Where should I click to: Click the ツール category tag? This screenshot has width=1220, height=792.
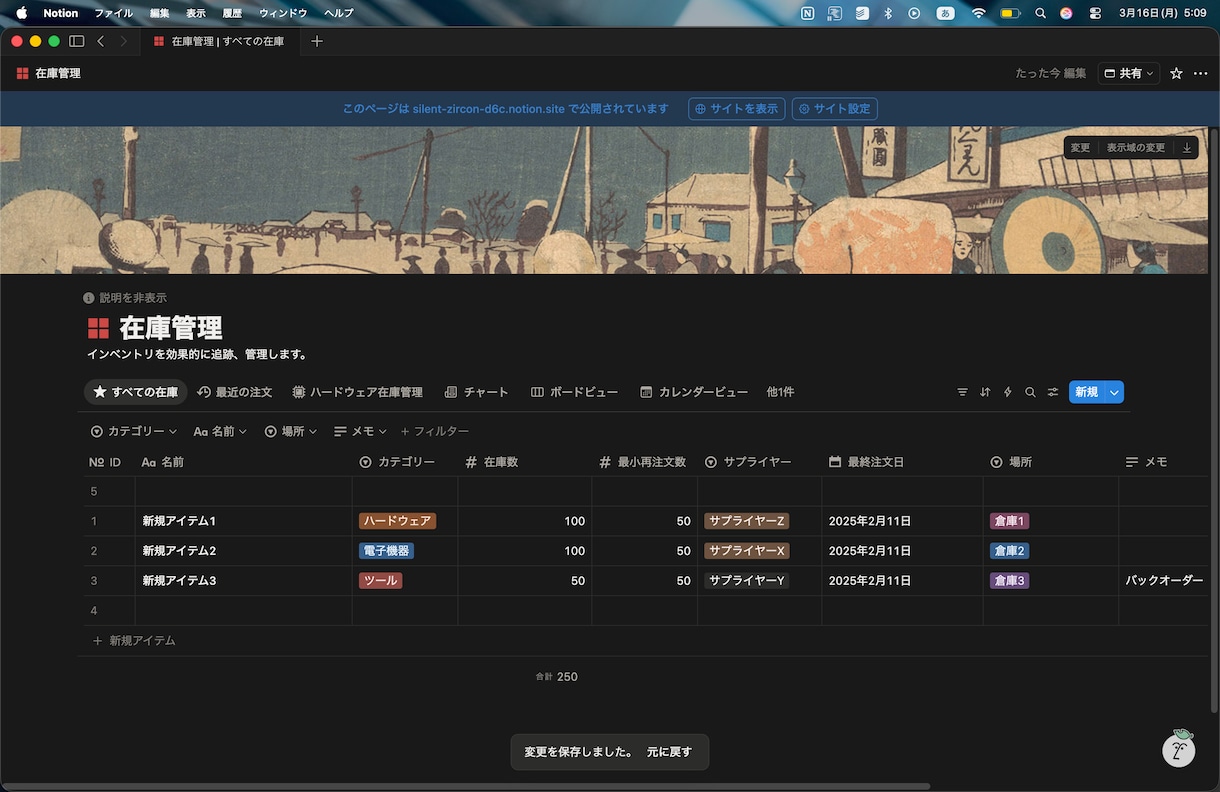(x=380, y=581)
